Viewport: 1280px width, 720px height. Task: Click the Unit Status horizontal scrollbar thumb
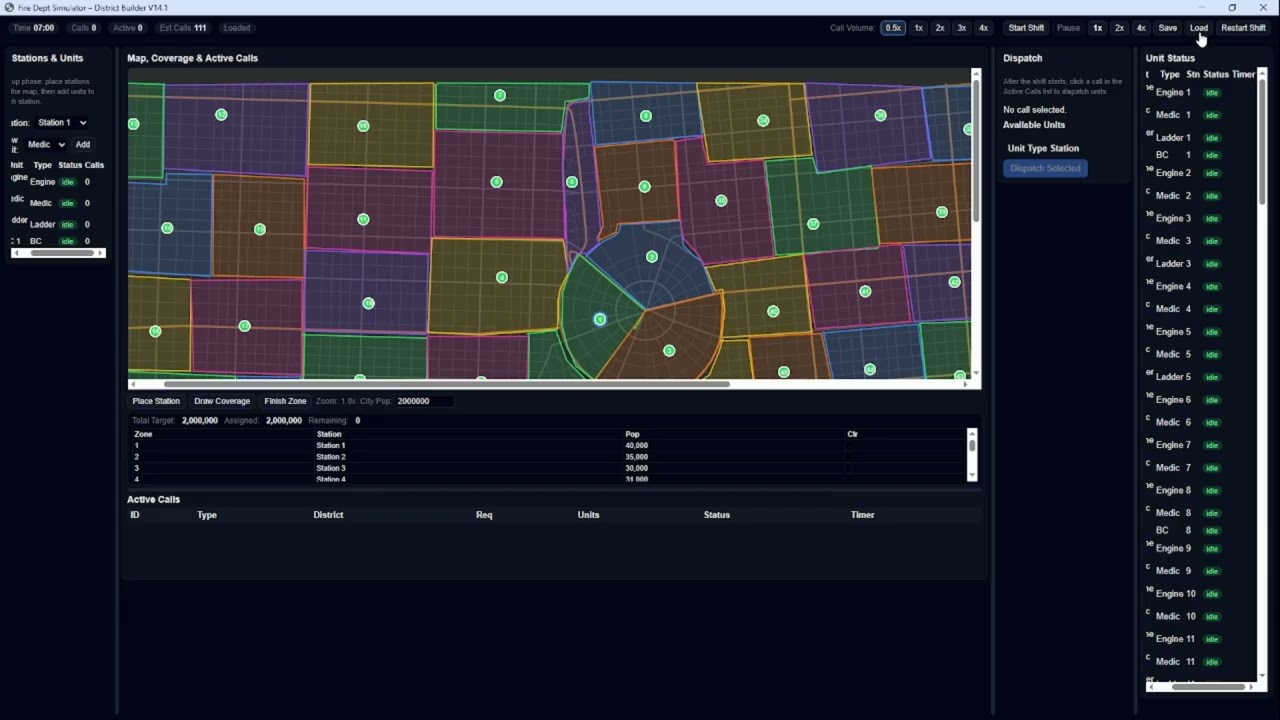(x=1208, y=687)
